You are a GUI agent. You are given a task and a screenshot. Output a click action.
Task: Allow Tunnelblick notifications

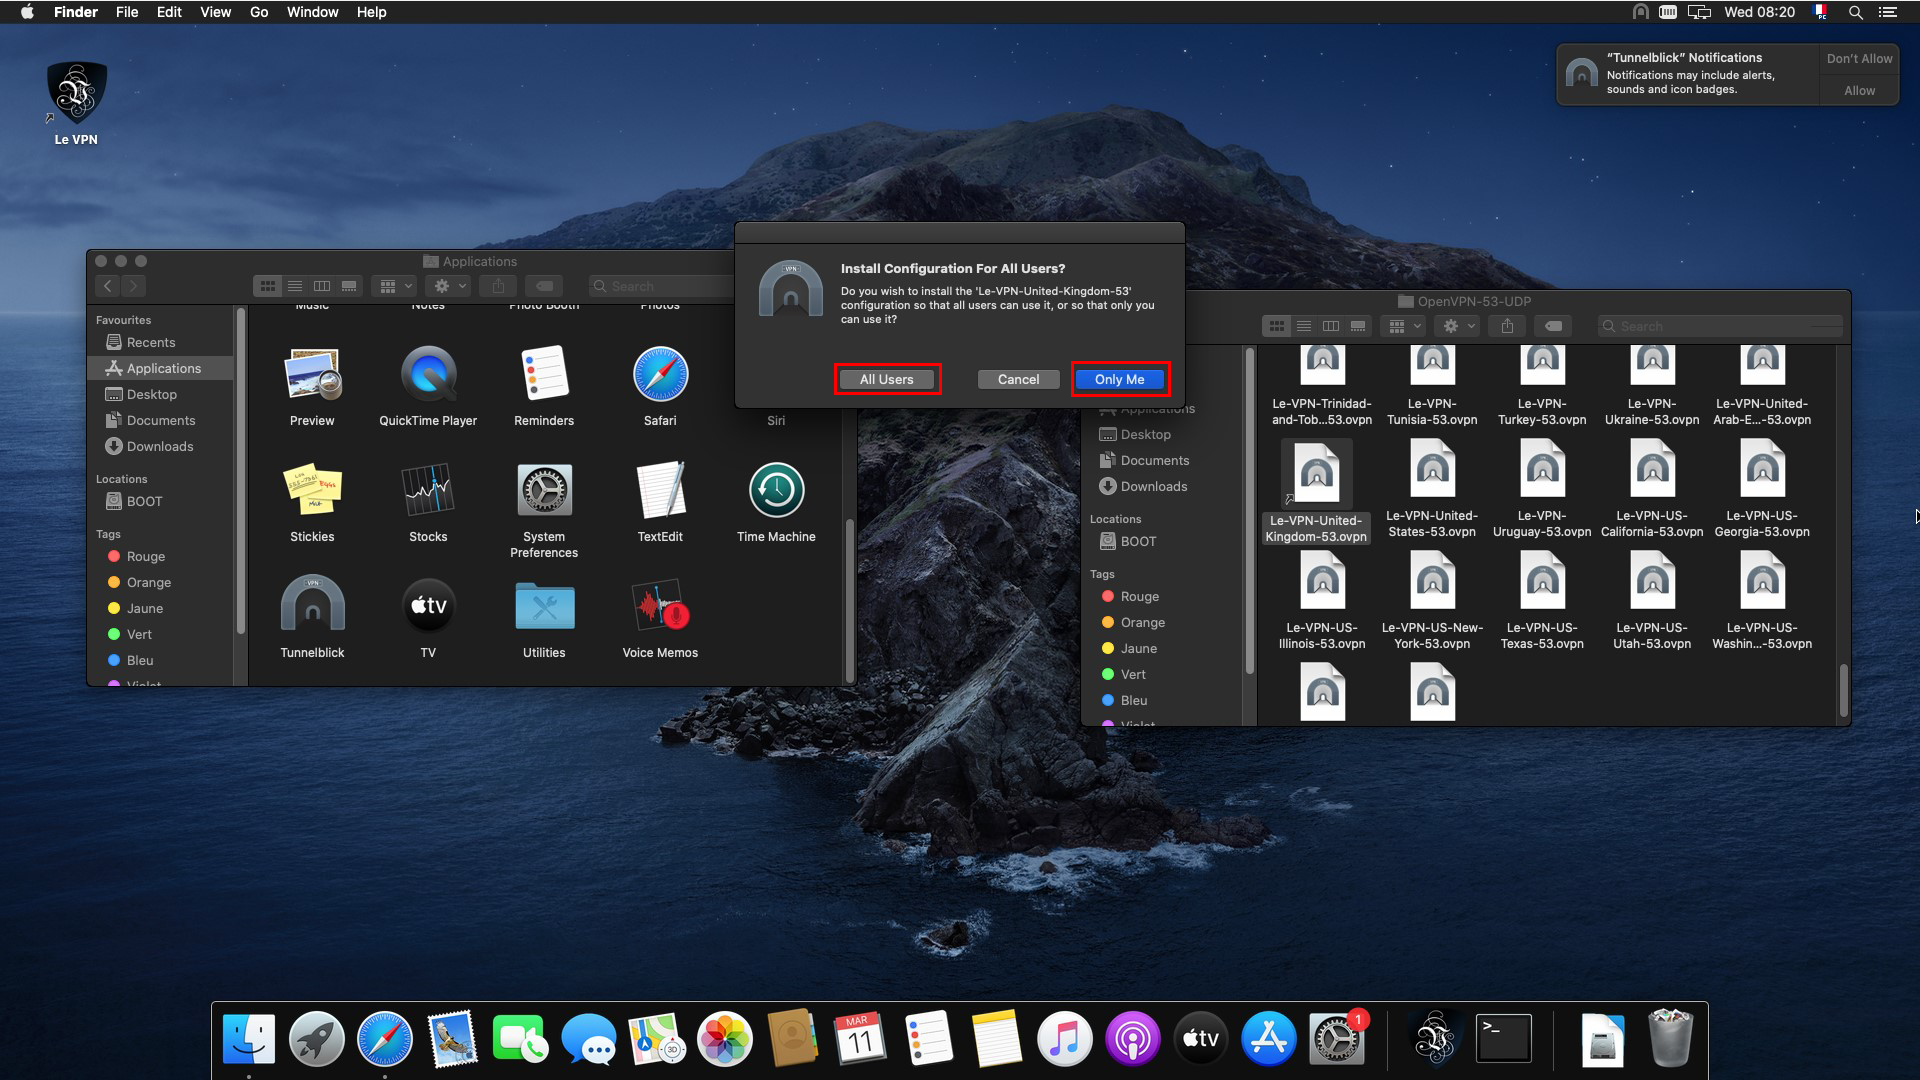[1859, 90]
